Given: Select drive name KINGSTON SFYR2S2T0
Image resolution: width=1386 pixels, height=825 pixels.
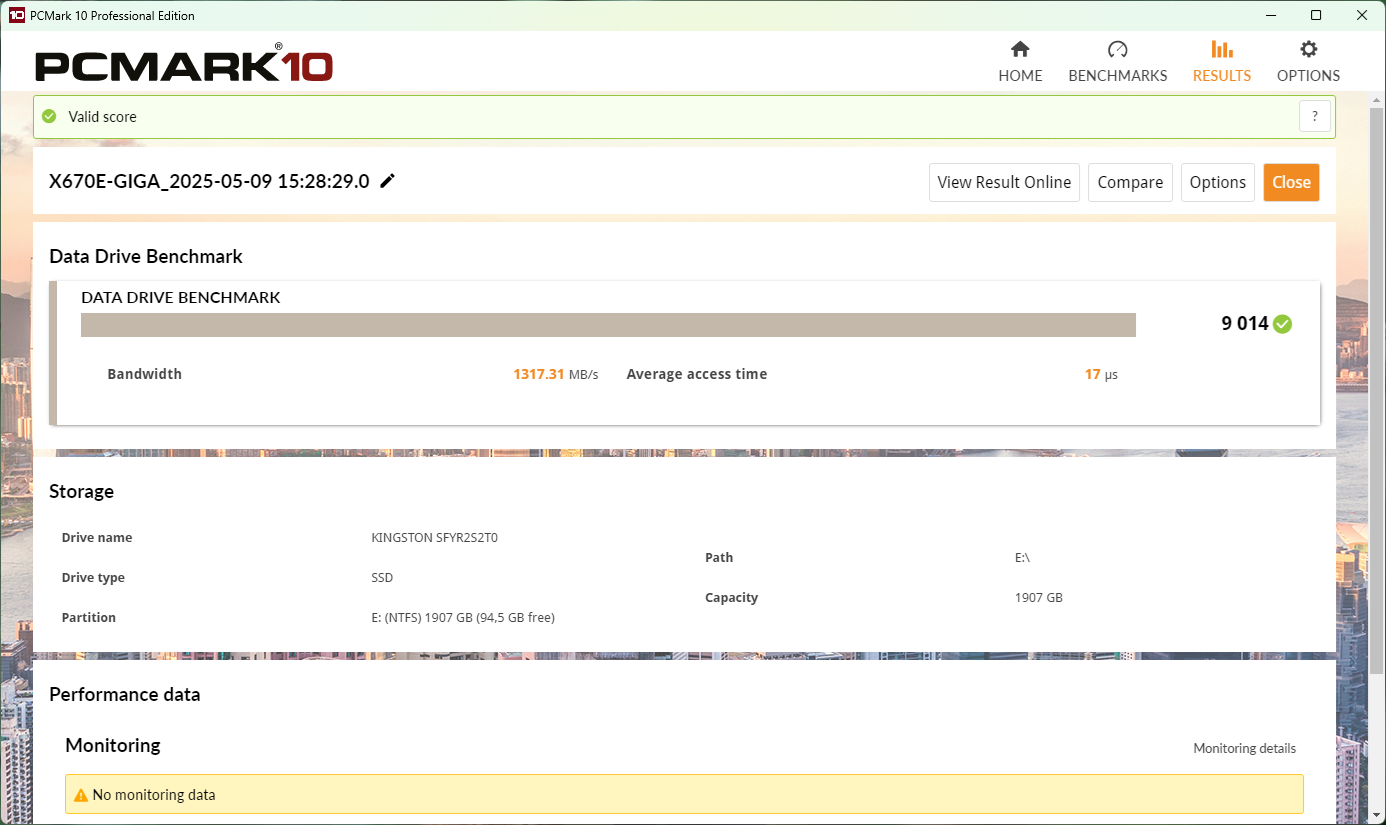Looking at the screenshot, I should (x=434, y=537).
